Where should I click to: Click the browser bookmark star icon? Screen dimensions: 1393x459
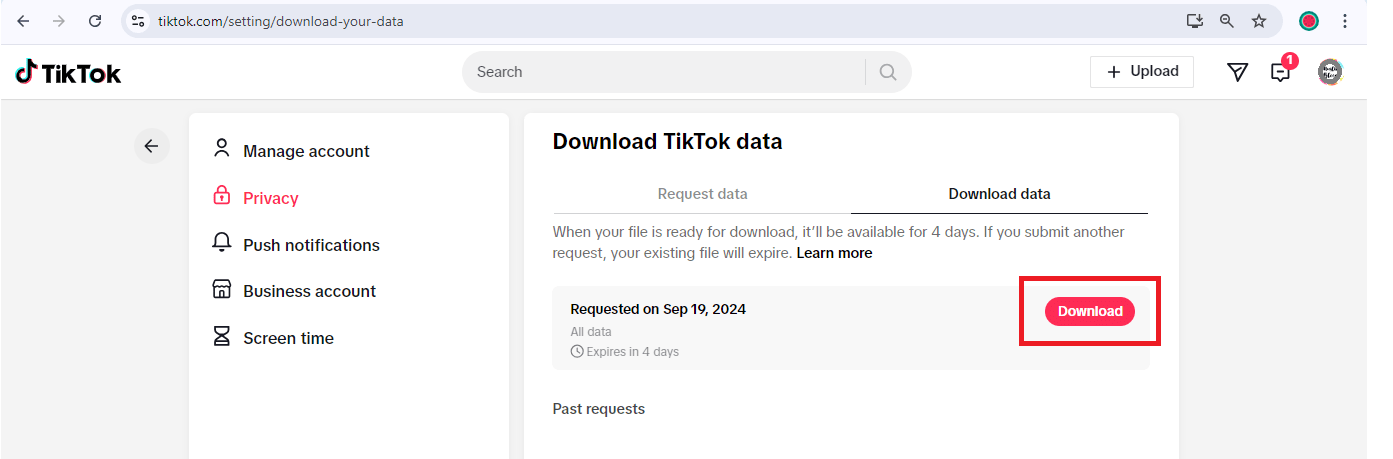(x=1259, y=20)
